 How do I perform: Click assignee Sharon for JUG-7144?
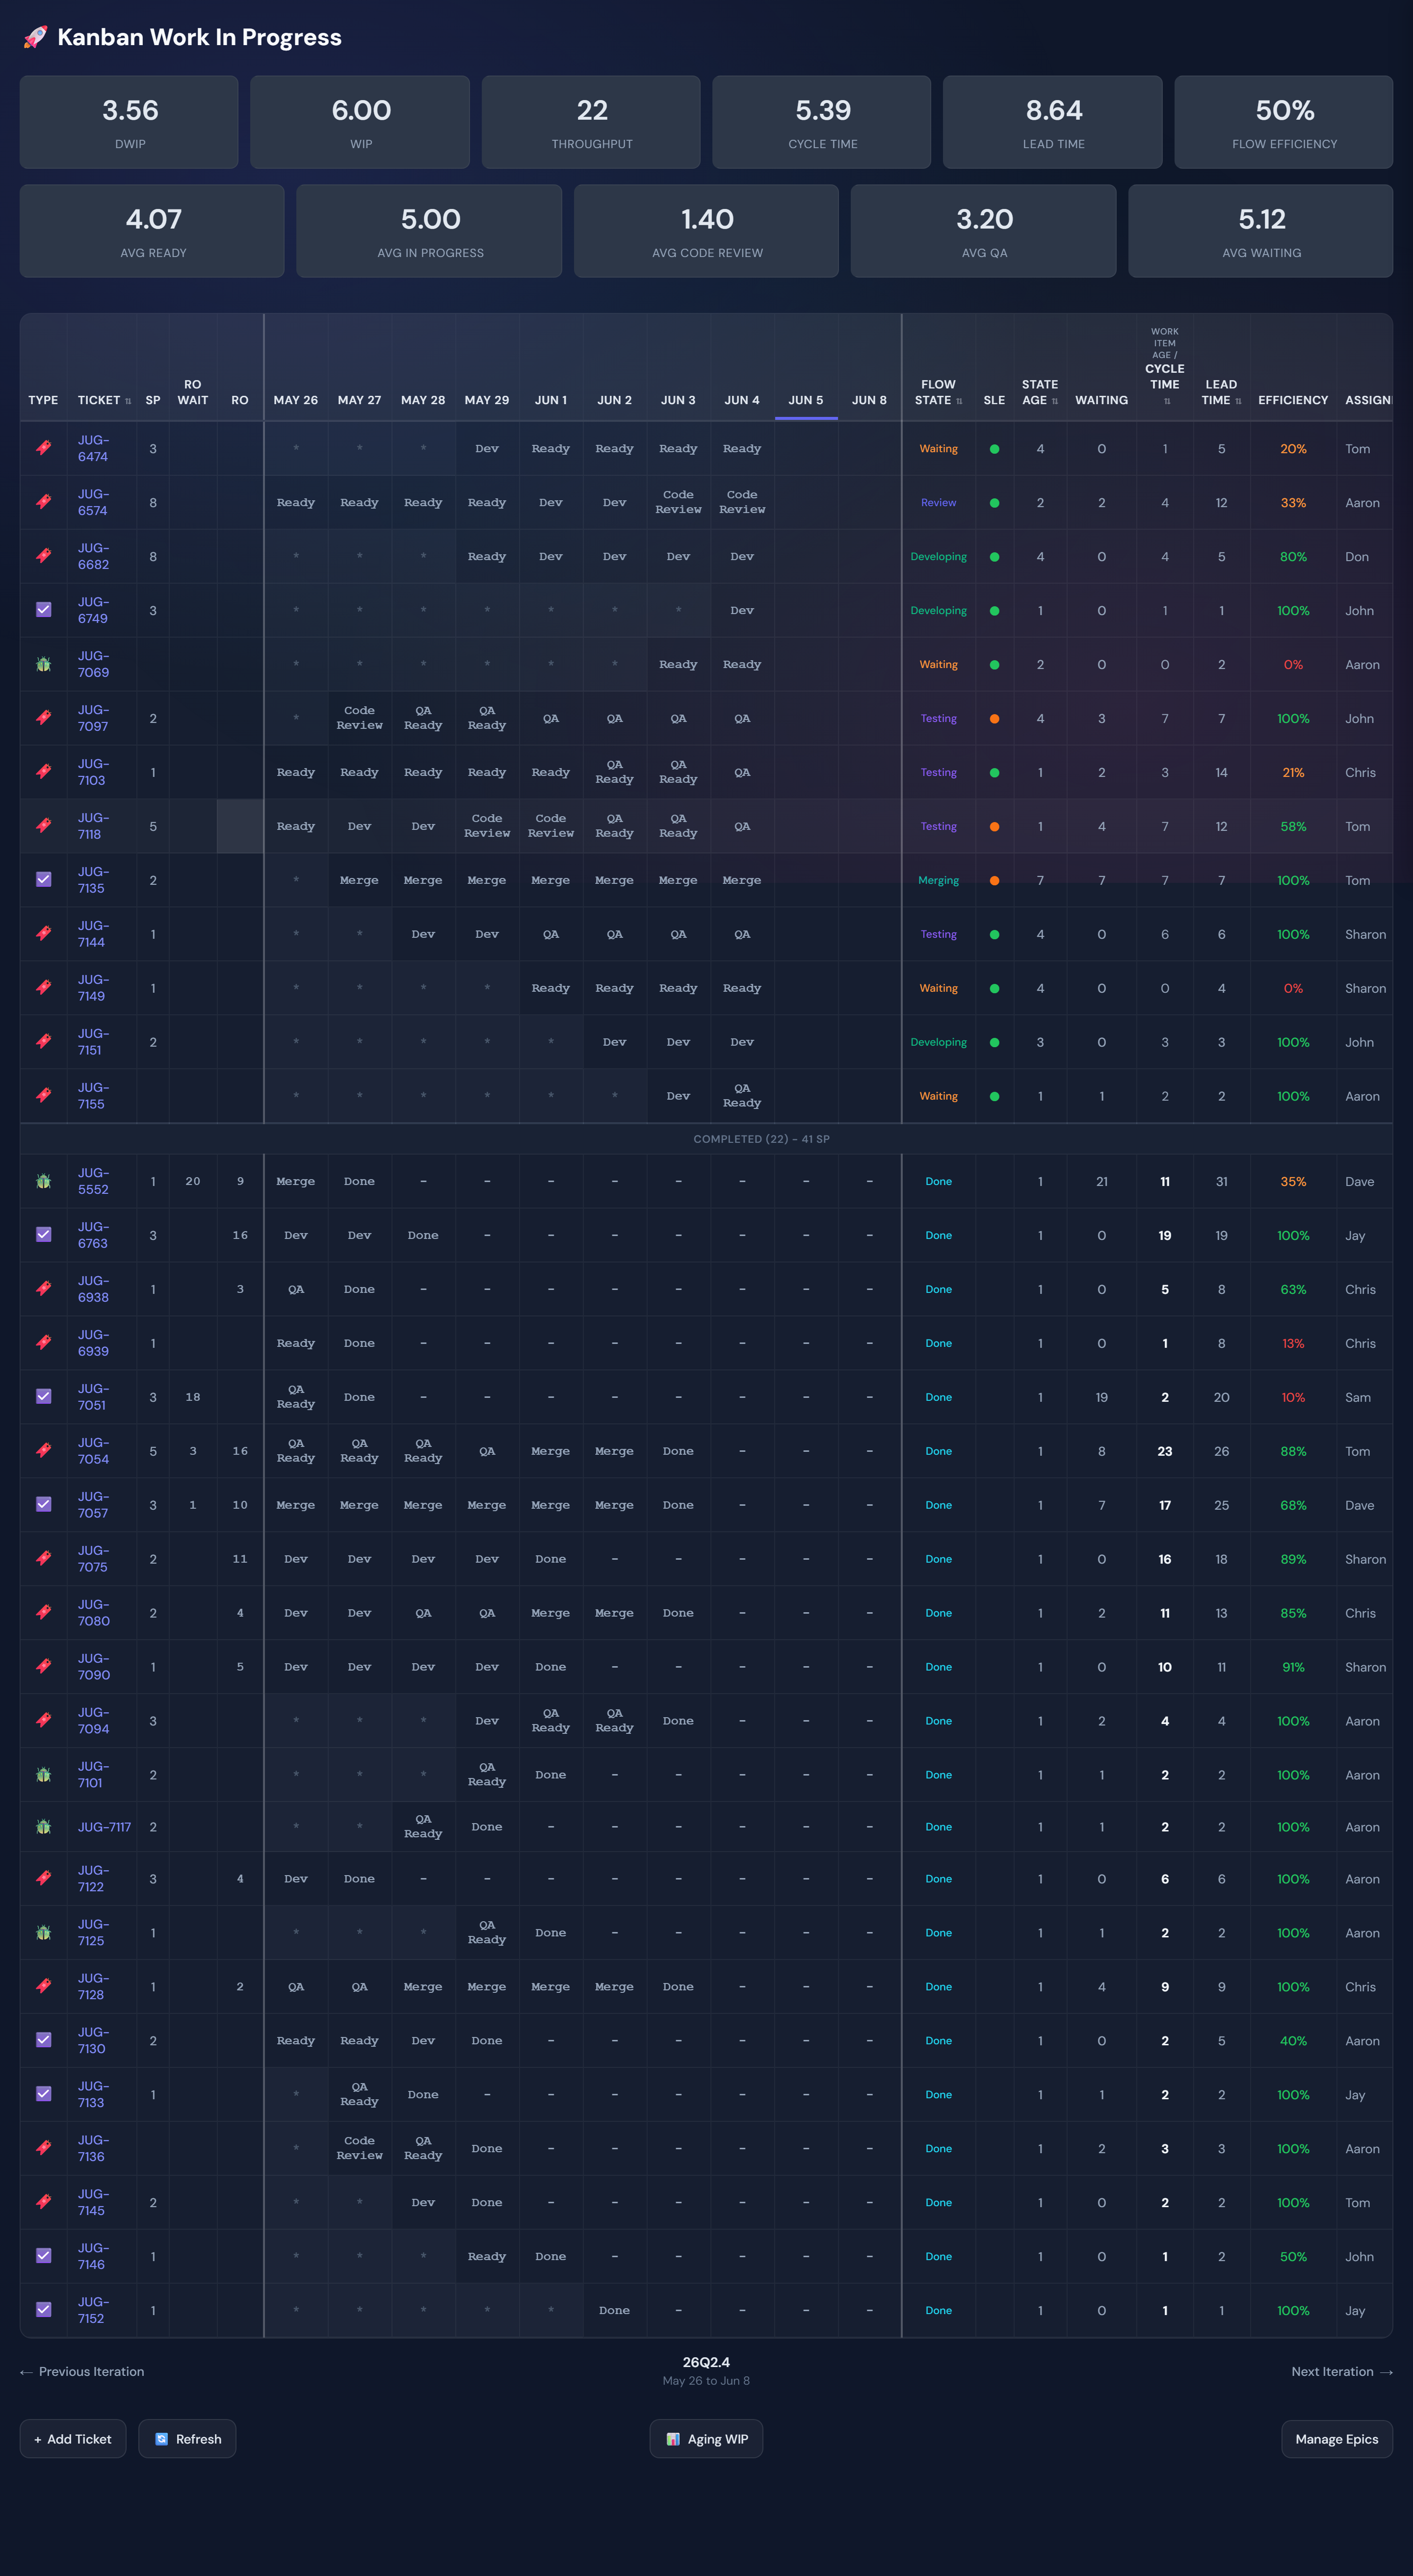1365,935
